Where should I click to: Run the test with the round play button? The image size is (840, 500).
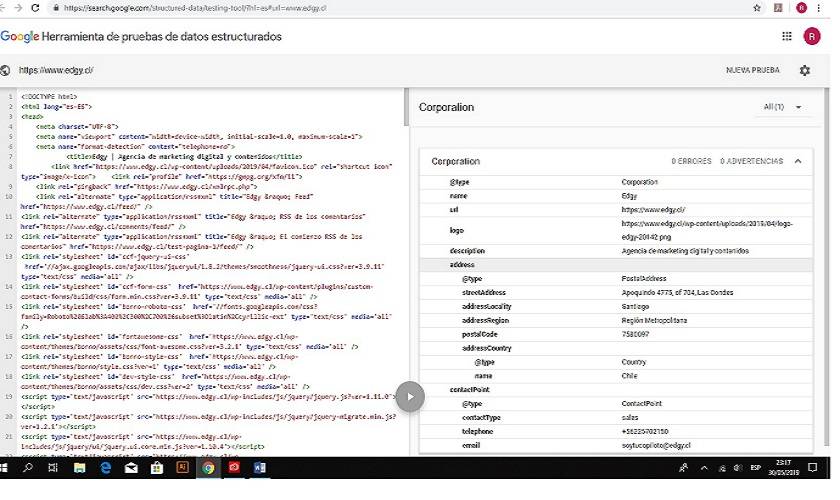point(410,397)
